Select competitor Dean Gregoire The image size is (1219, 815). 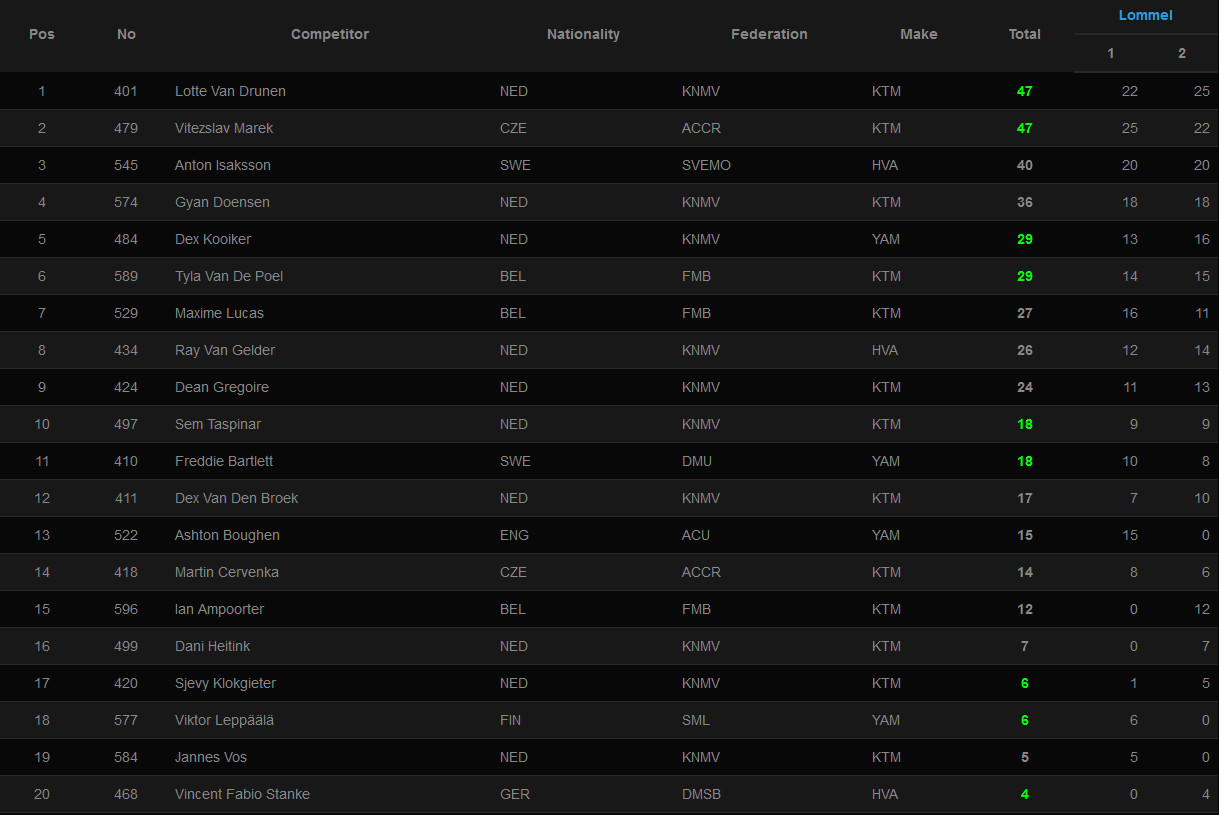point(222,387)
